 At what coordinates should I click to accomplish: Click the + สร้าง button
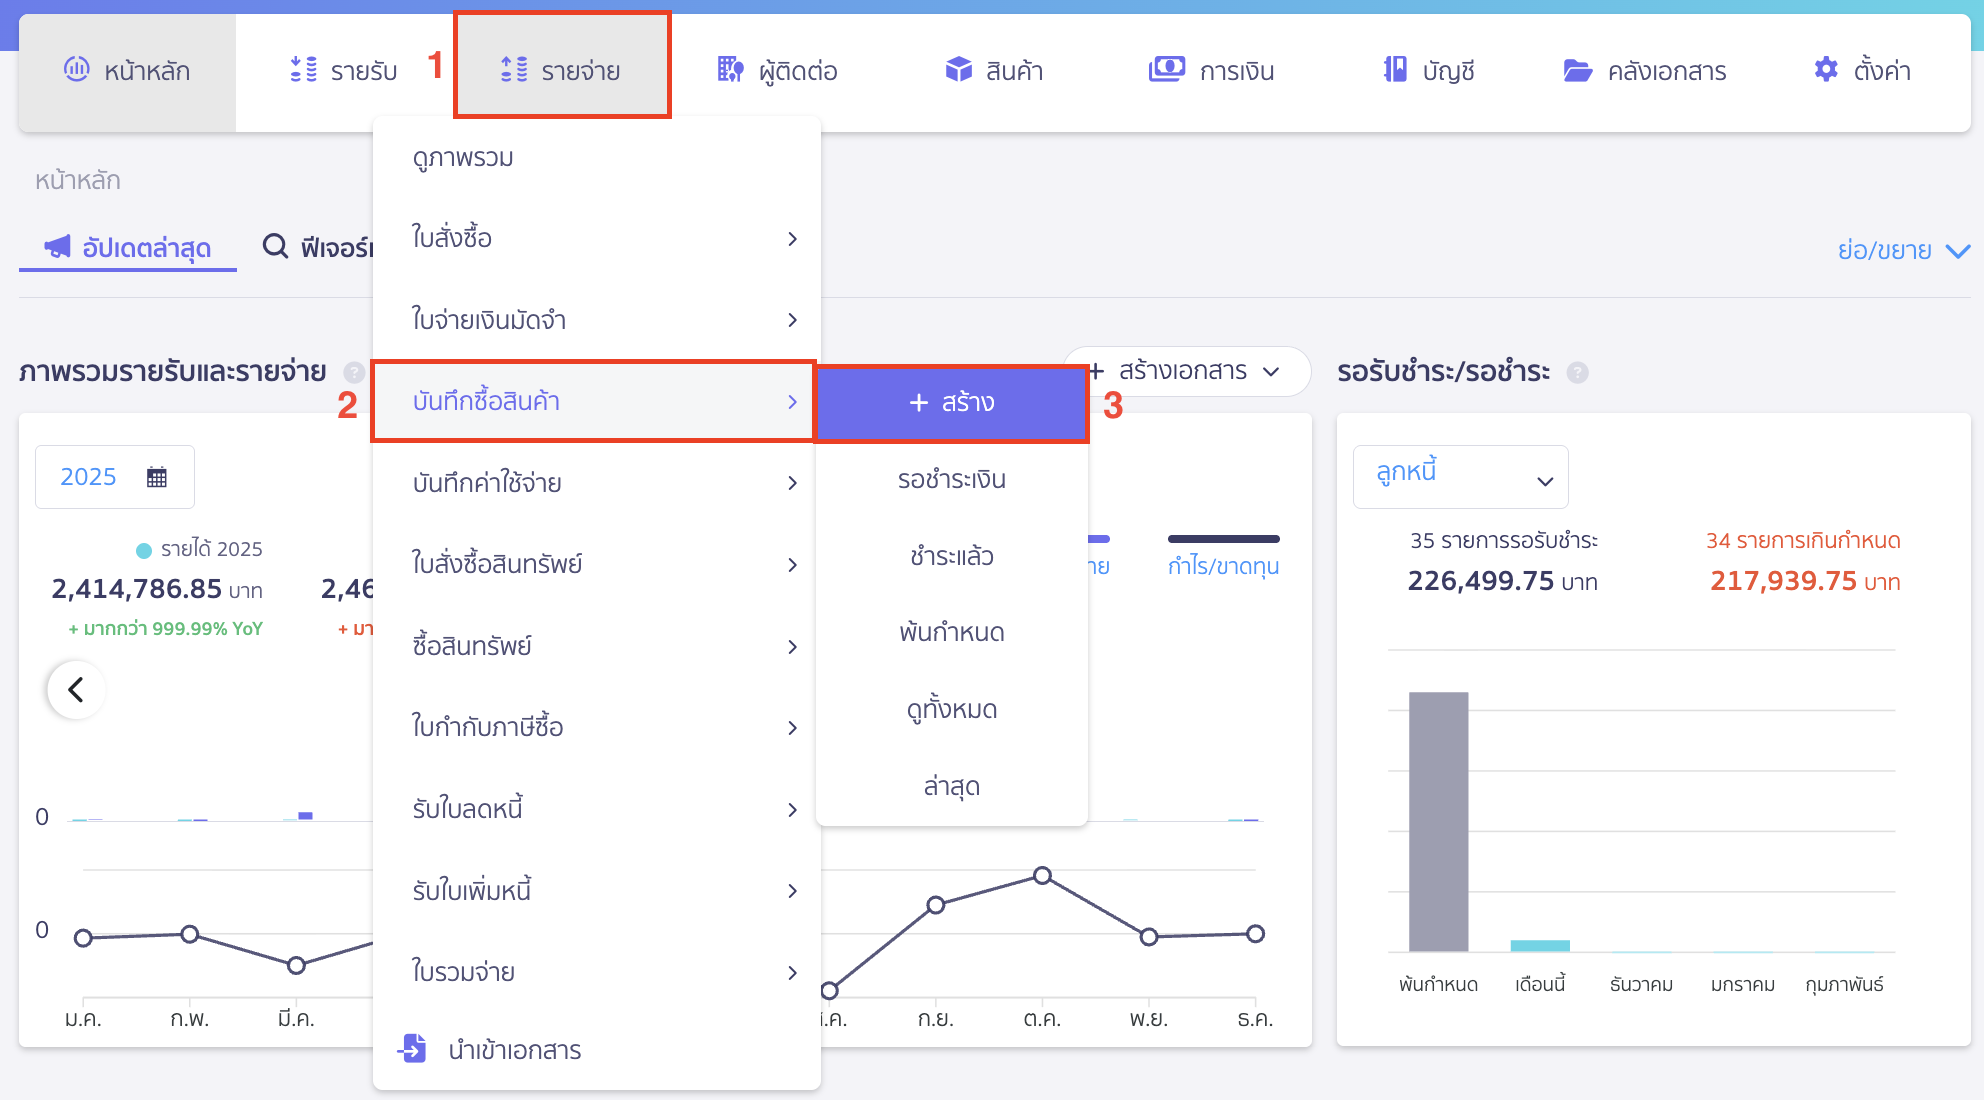pos(950,403)
